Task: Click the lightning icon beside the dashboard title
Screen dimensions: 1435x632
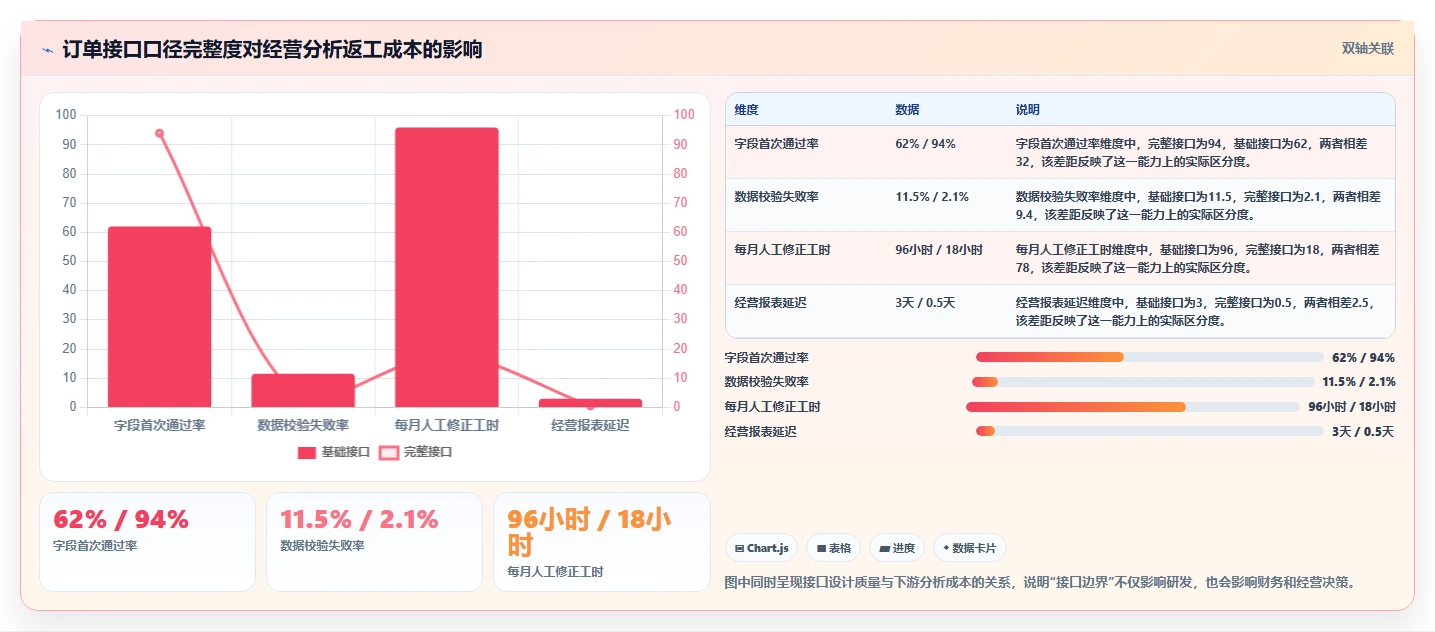Action: tap(47, 50)
